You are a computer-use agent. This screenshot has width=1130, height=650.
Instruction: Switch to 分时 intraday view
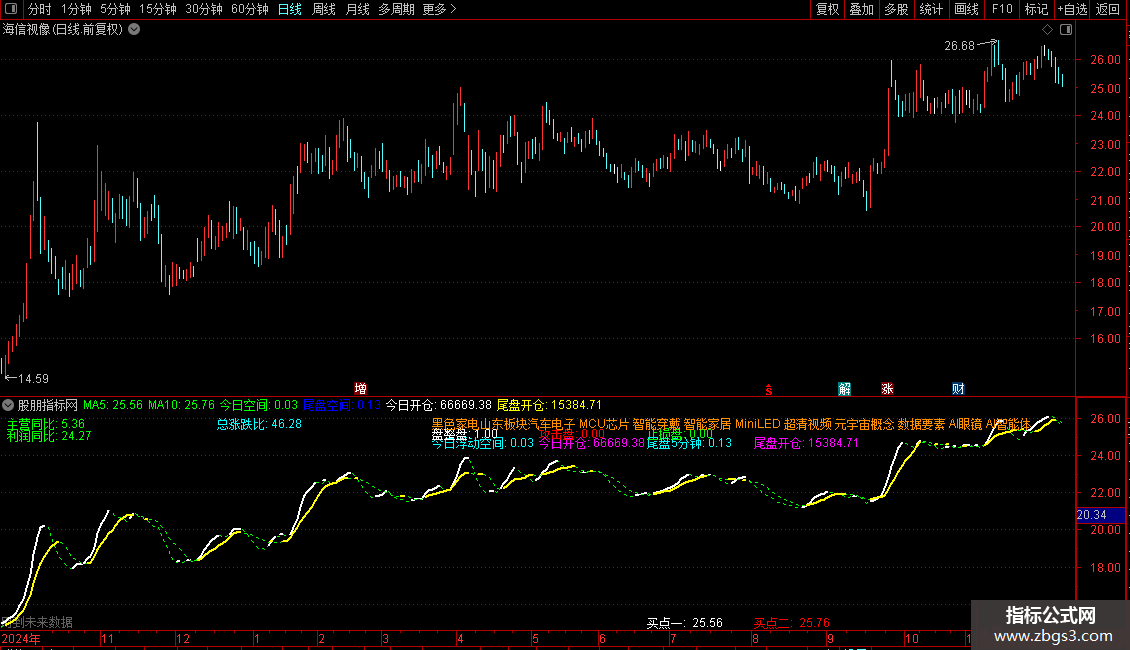coord(40,9)
